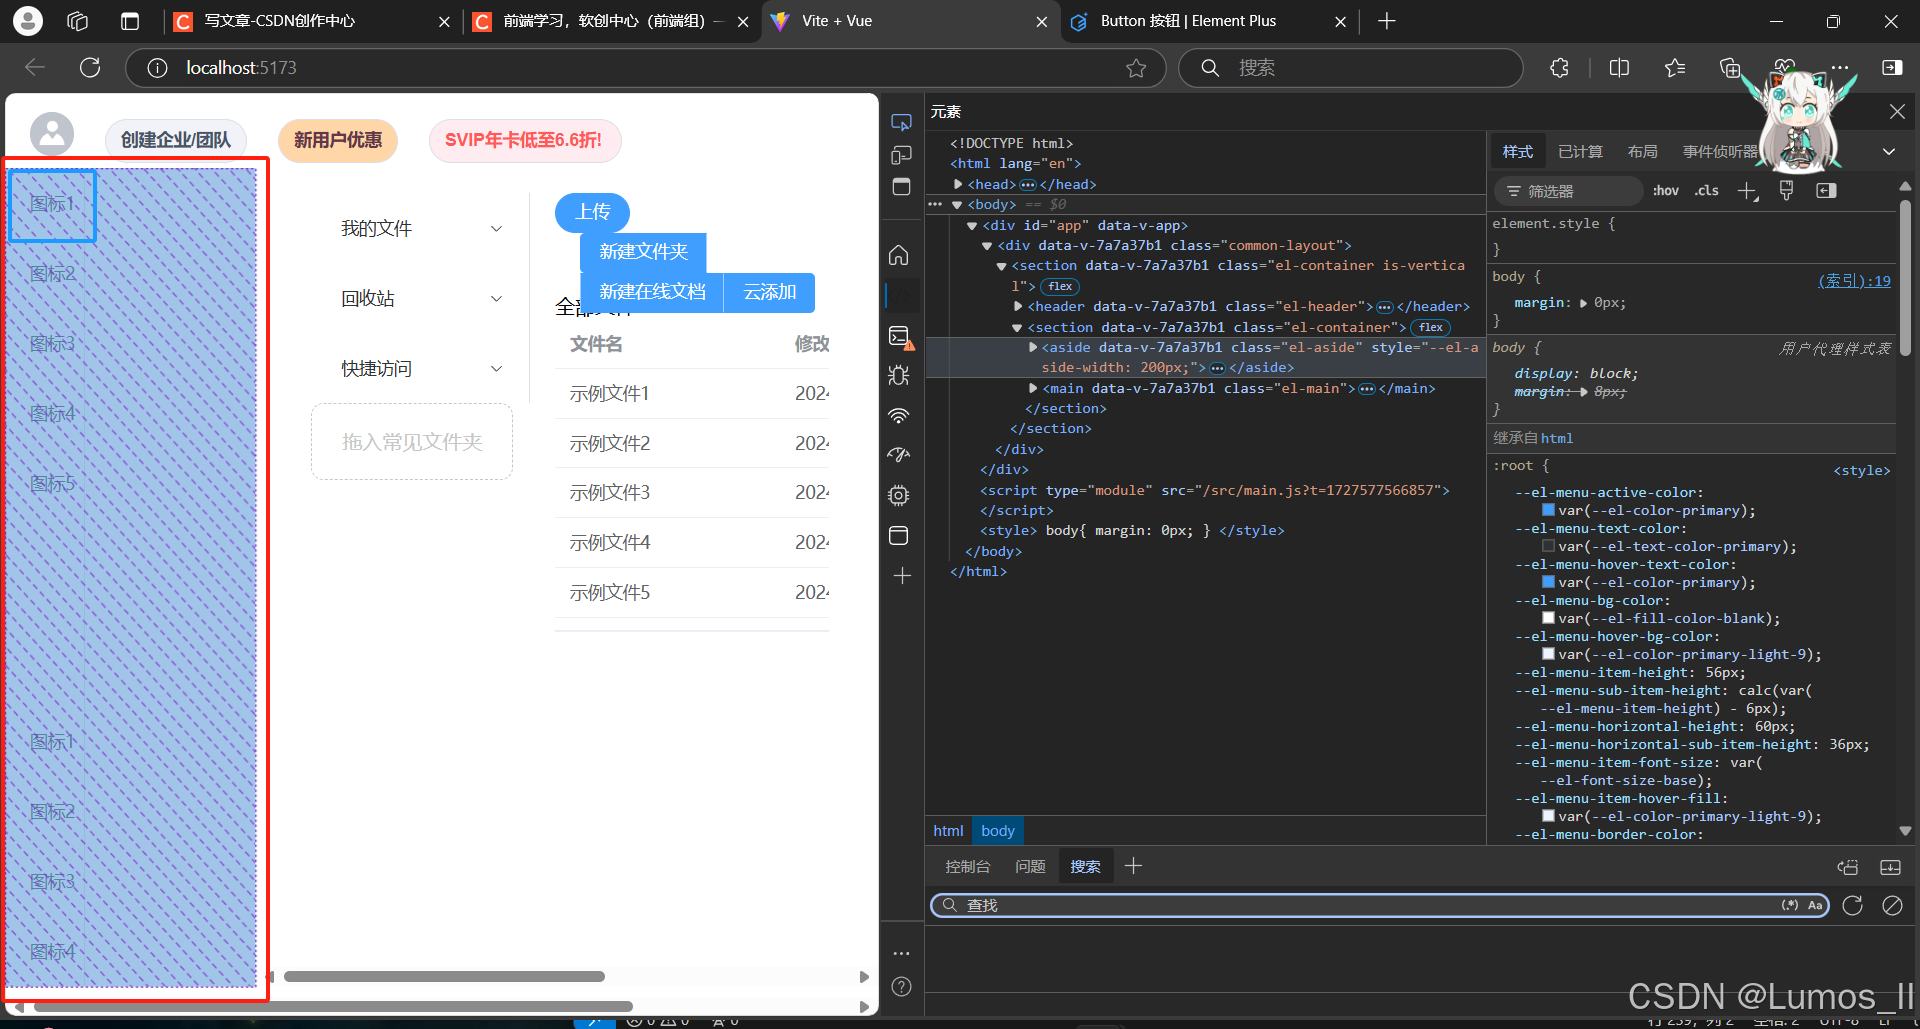Expand the 我的文件 menu chevron

(x=496, y=229)
